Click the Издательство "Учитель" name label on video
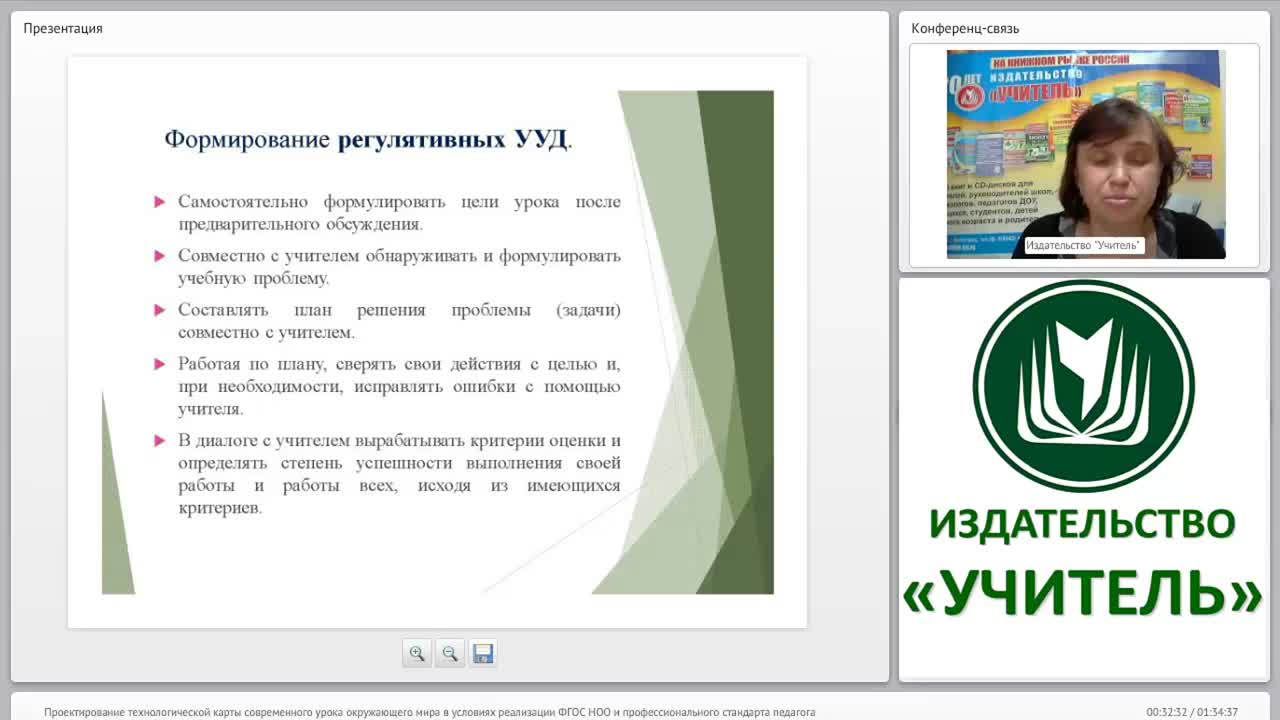The image size is (1280, 720). pos(1085,245)
